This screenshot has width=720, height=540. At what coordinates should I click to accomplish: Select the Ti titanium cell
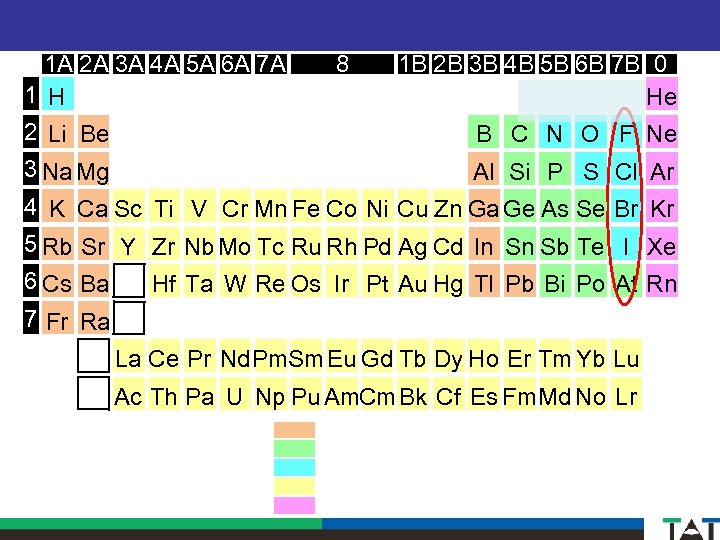coord(164,206)
